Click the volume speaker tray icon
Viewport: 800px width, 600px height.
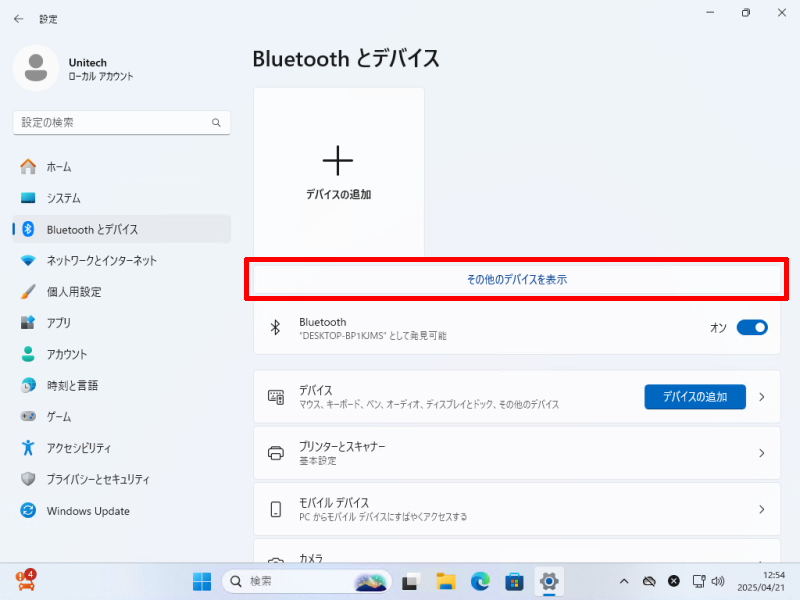pyautogui.click(x=718, y=581)
